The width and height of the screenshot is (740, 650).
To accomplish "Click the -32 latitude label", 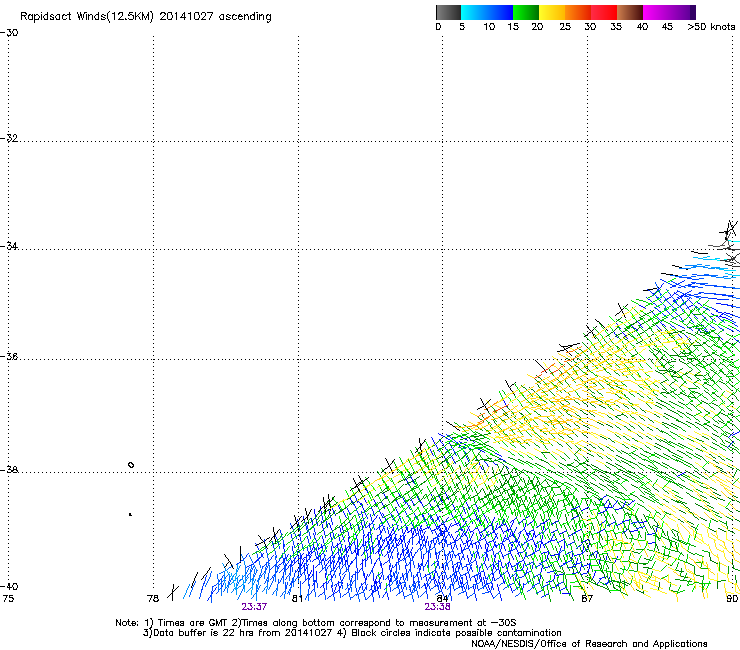I will click(x=9, y=138).
